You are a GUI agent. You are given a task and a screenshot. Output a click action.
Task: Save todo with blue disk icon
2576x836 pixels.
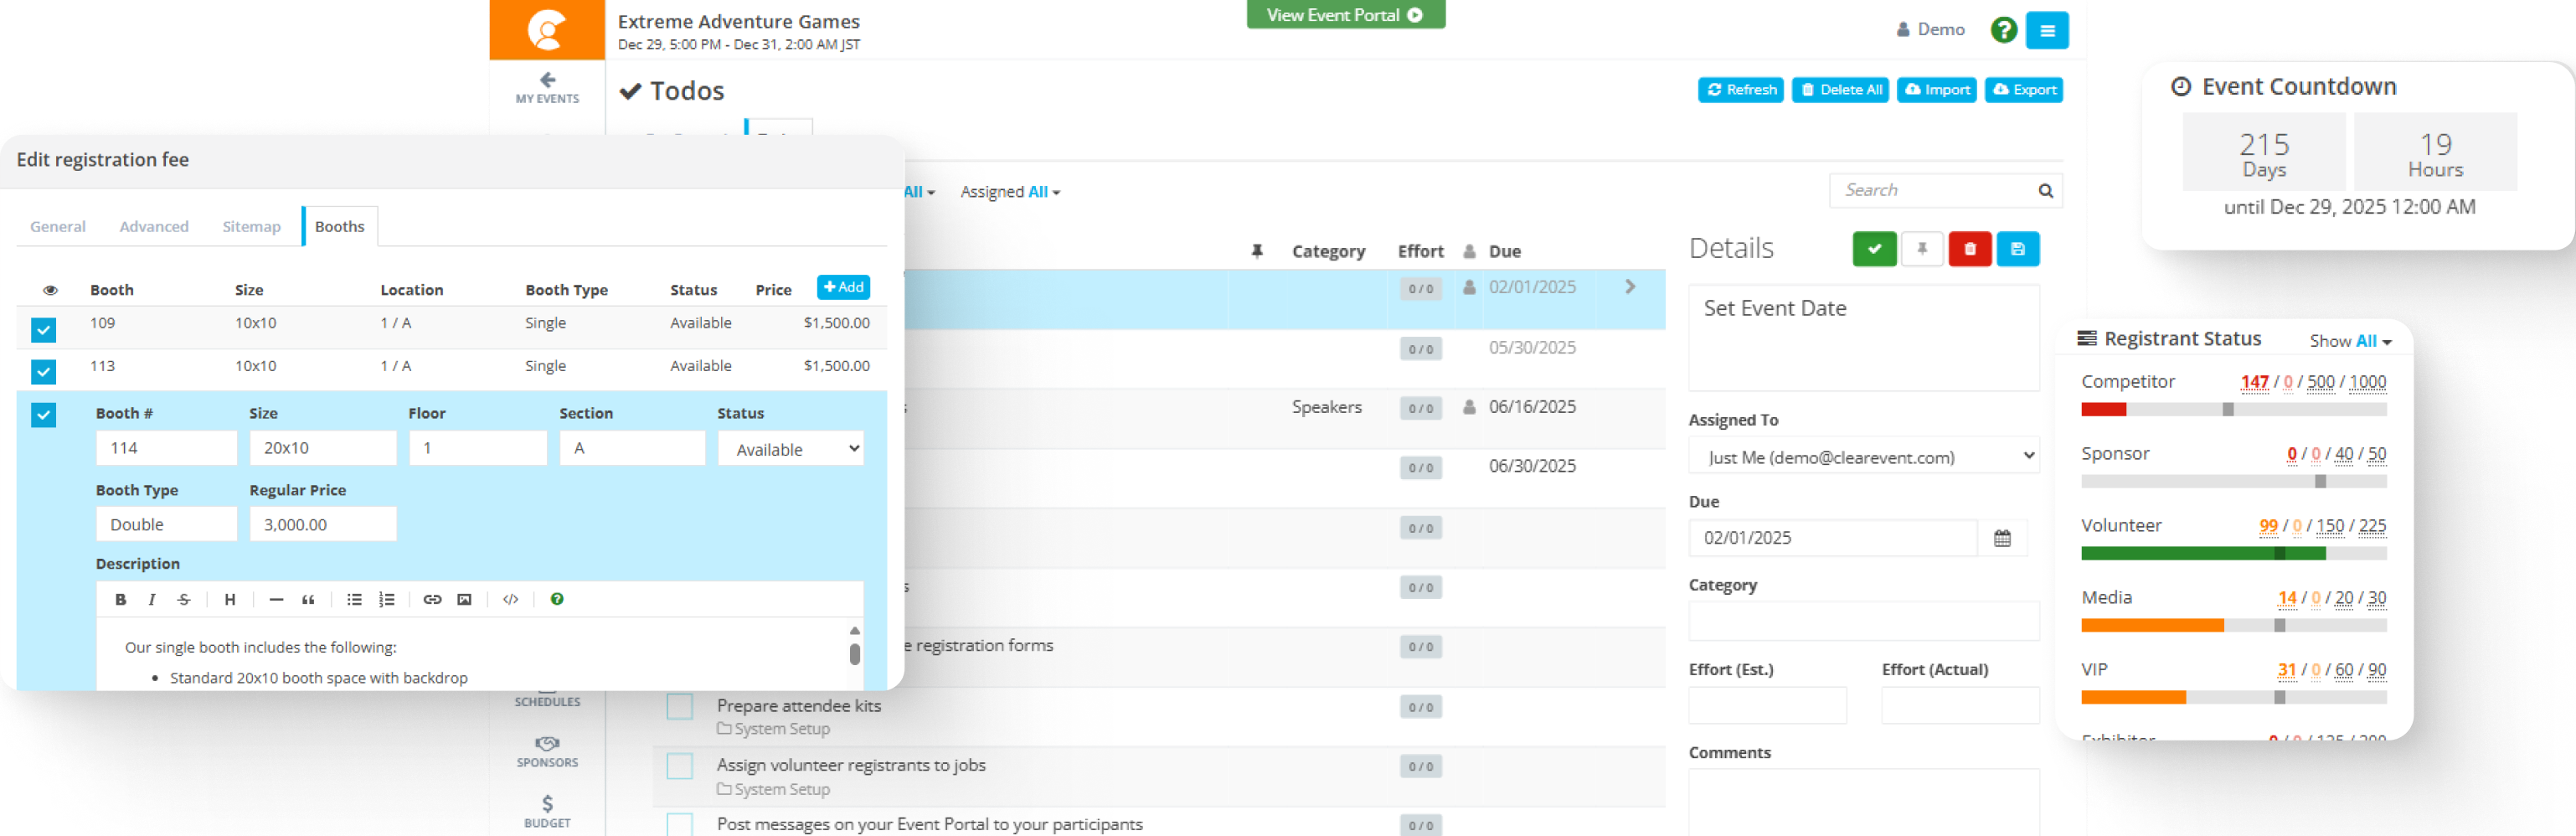2017,249
